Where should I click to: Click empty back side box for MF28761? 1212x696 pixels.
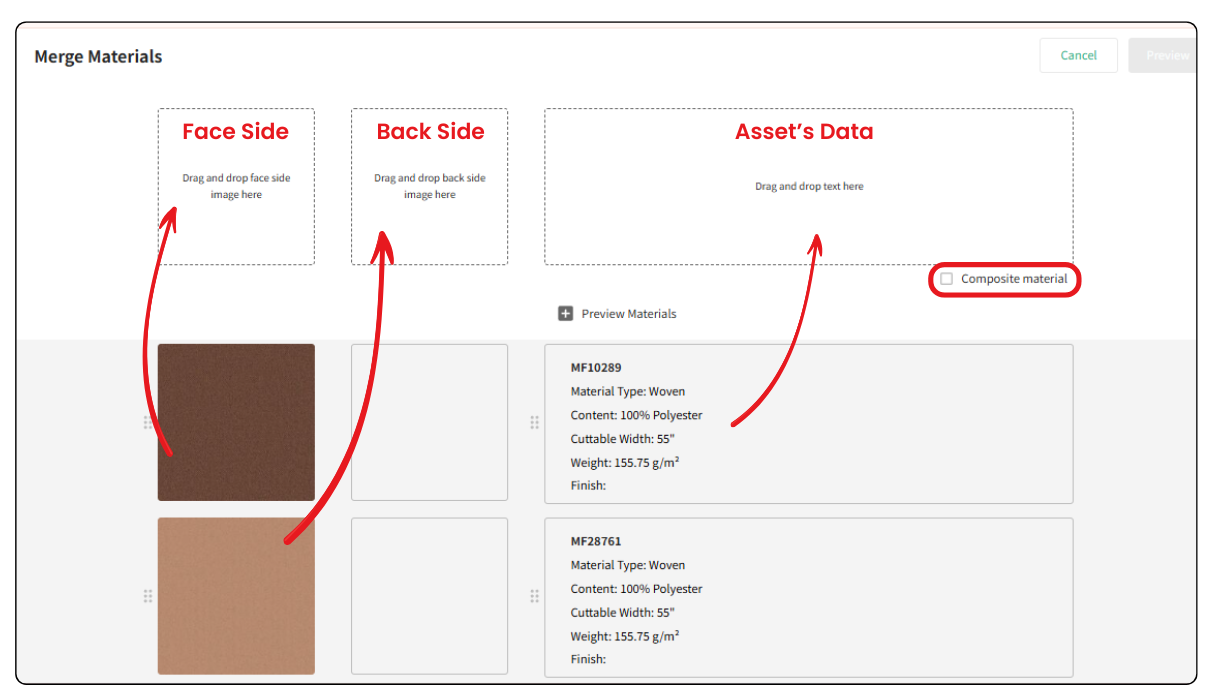(430, 596)
